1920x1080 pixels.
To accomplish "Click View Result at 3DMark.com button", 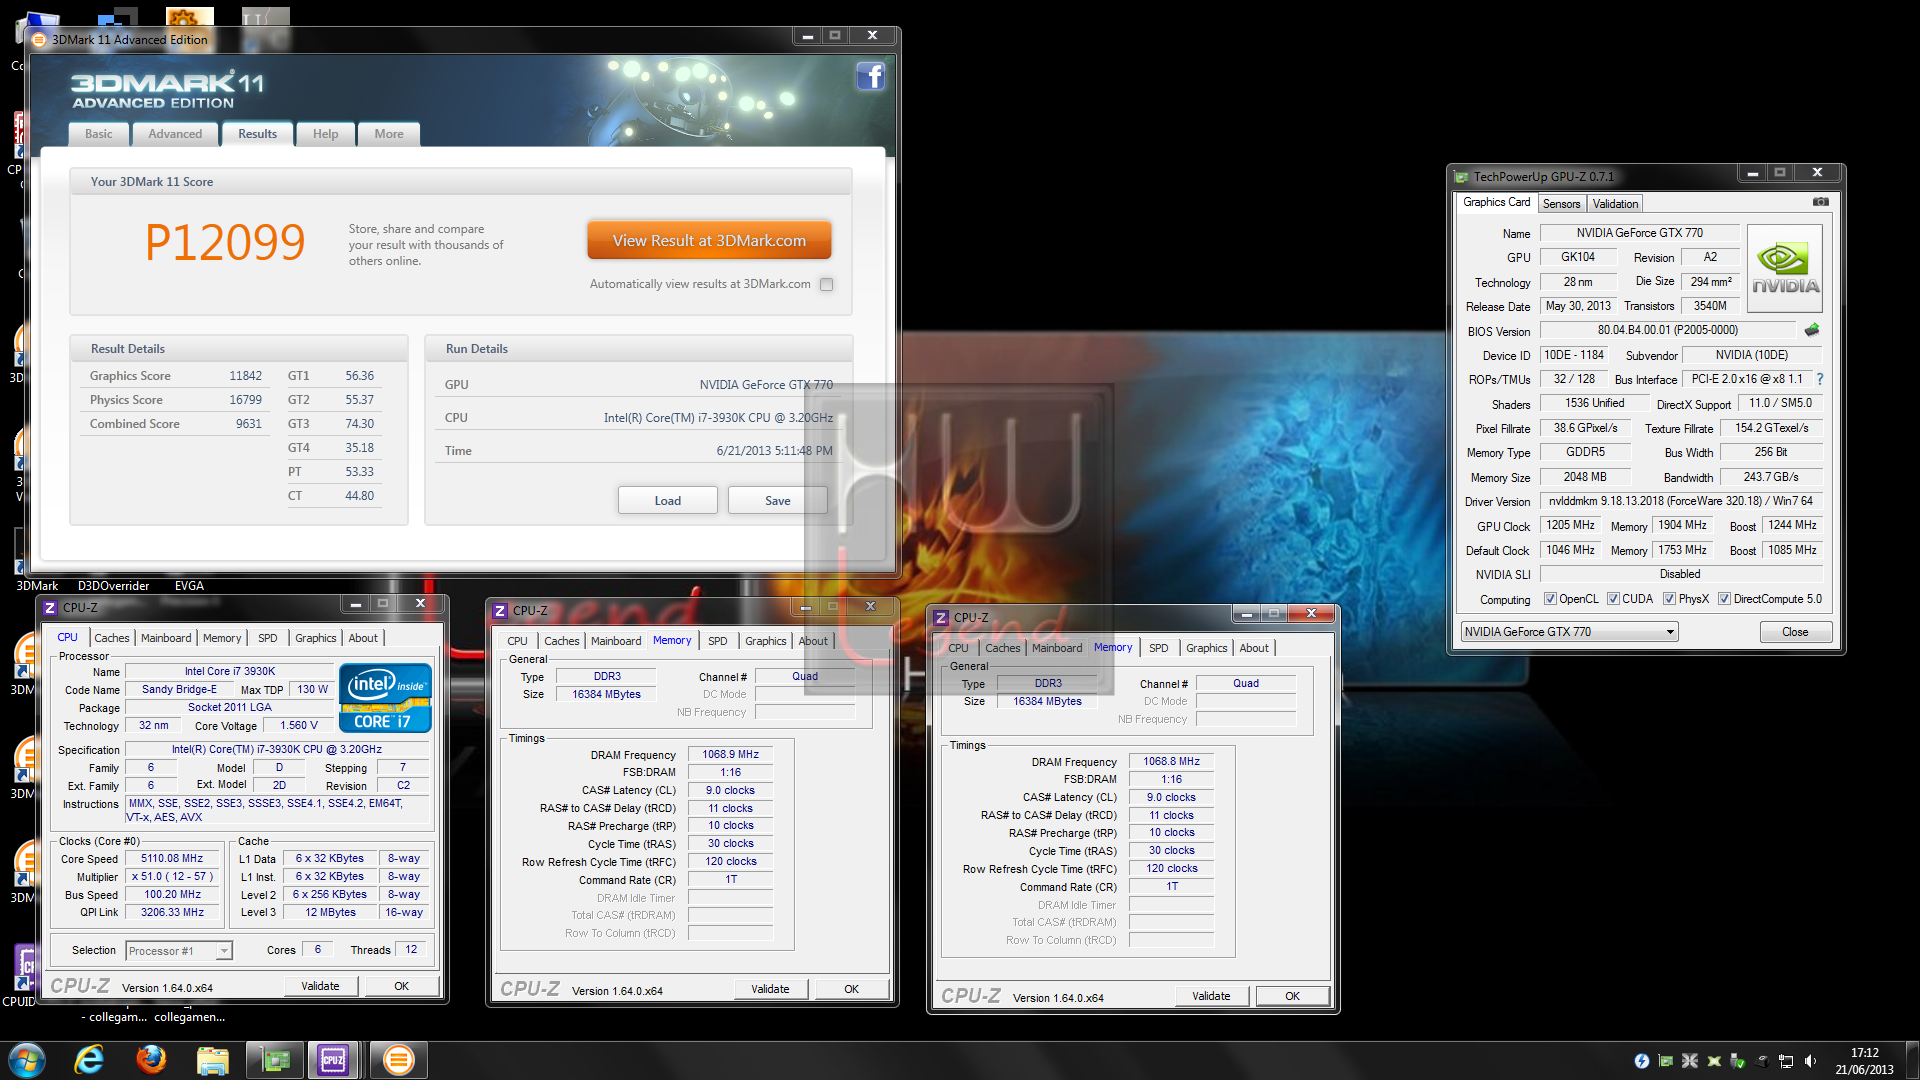I will click(x=709, y=241).
